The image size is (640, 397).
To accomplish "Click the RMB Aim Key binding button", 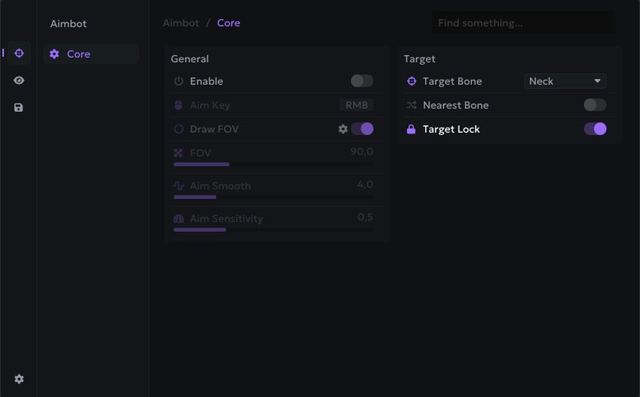I will pos(356,105).
